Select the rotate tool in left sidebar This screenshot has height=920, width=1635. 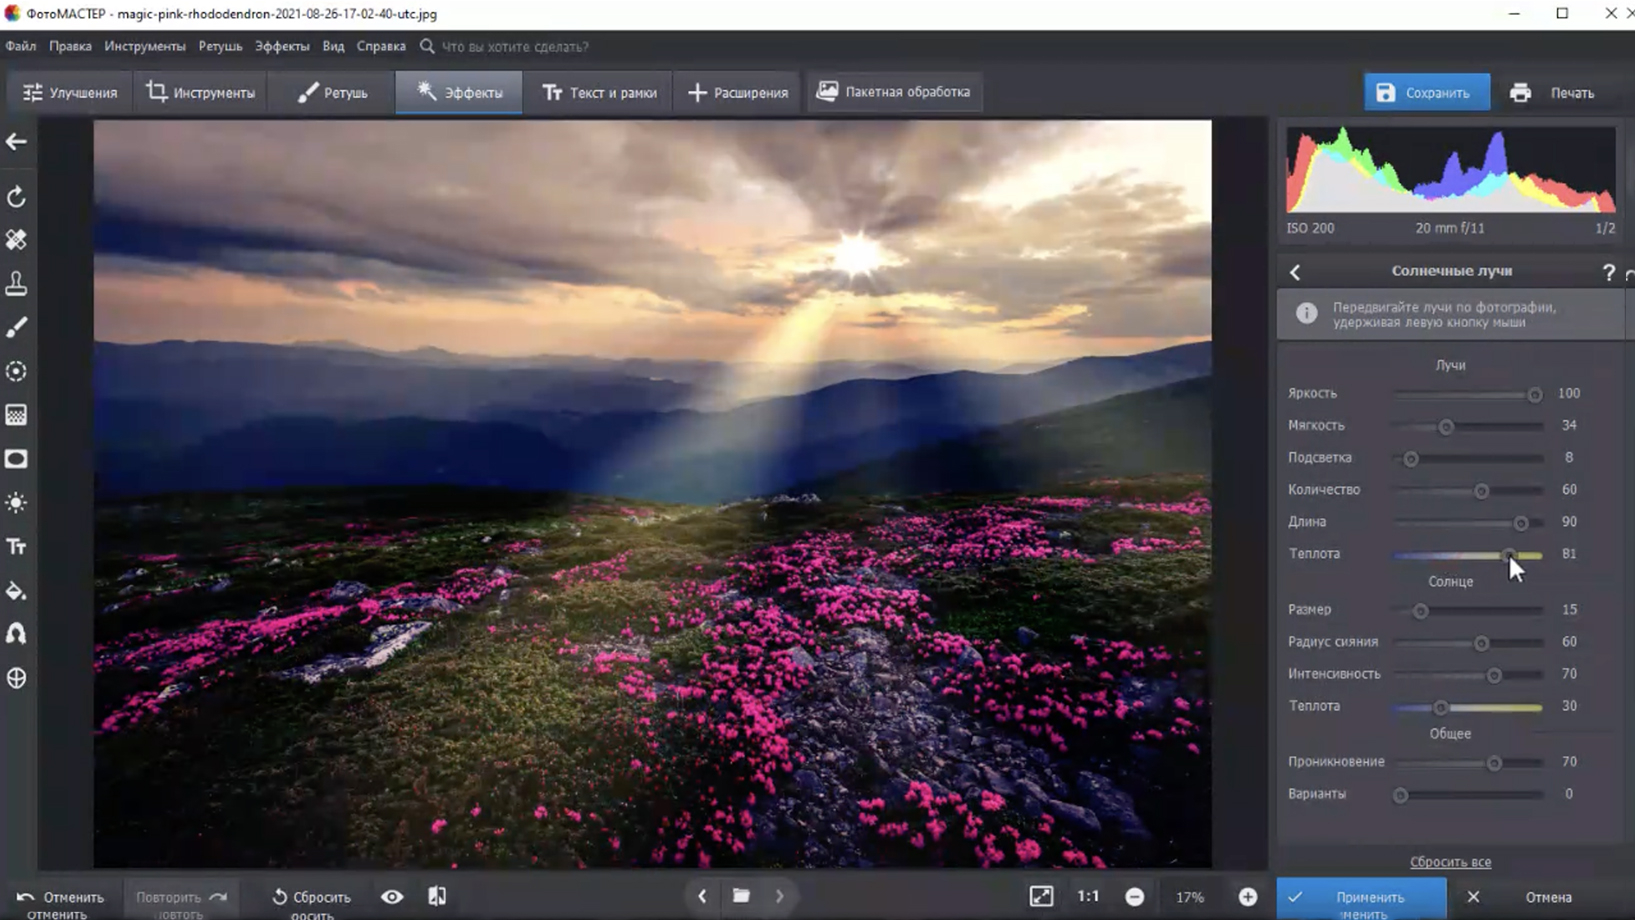(17, 197)
